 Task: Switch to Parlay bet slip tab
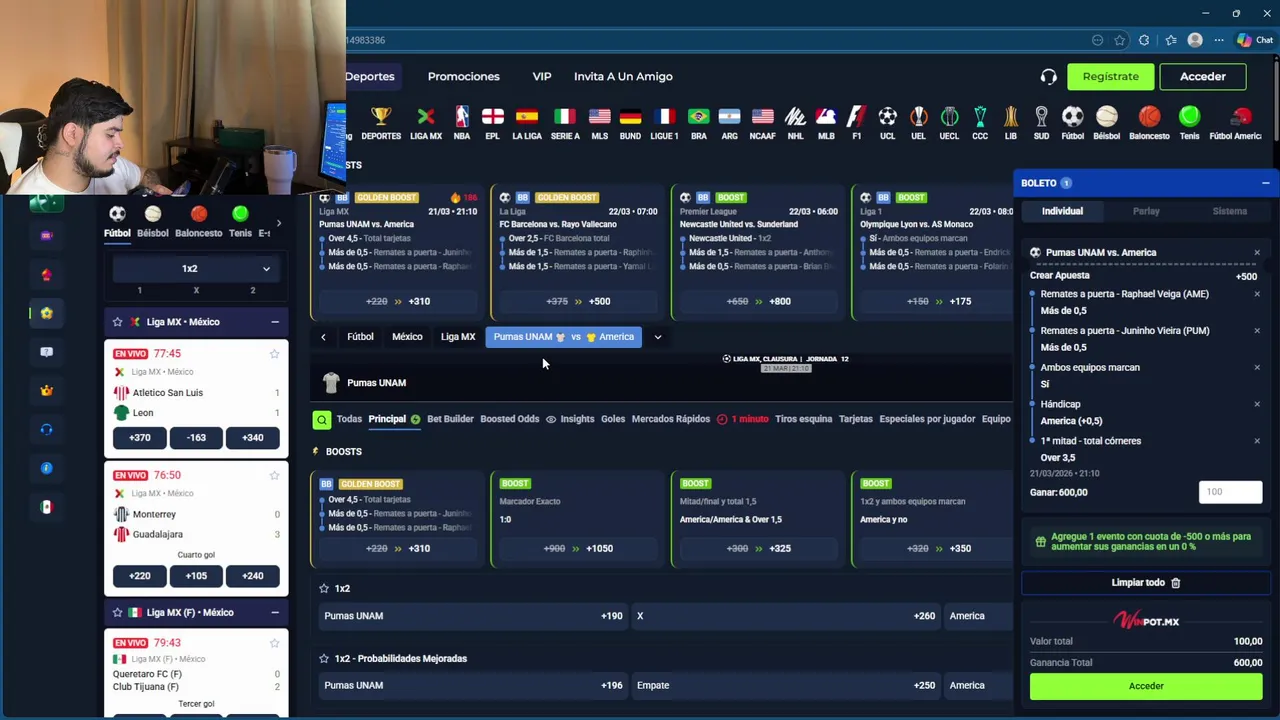[x=1146, y=211]
